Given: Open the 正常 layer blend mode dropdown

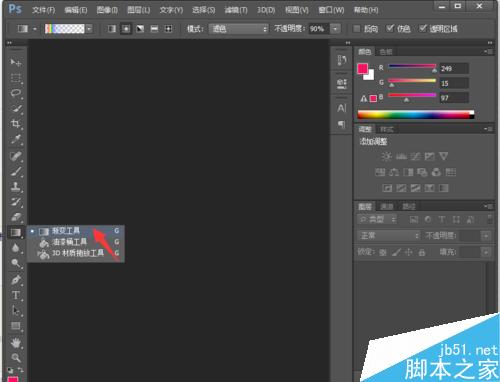Looking at the screenshot, I should click(x=389, y=236).
